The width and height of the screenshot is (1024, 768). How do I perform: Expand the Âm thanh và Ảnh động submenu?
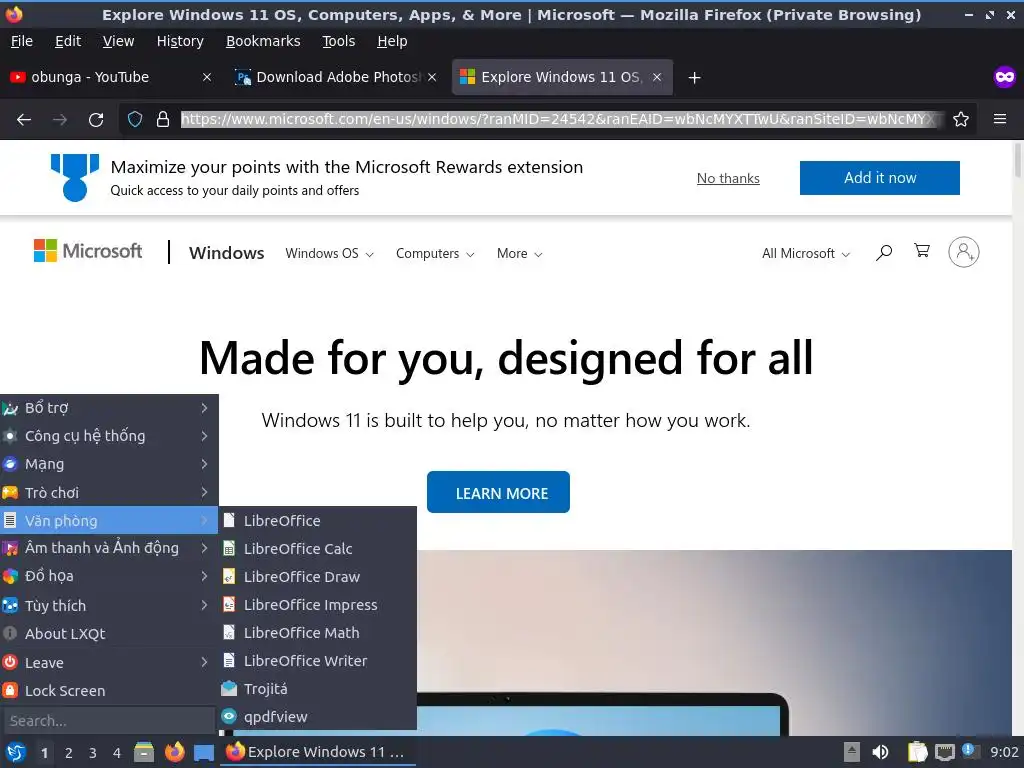point(109,548)
